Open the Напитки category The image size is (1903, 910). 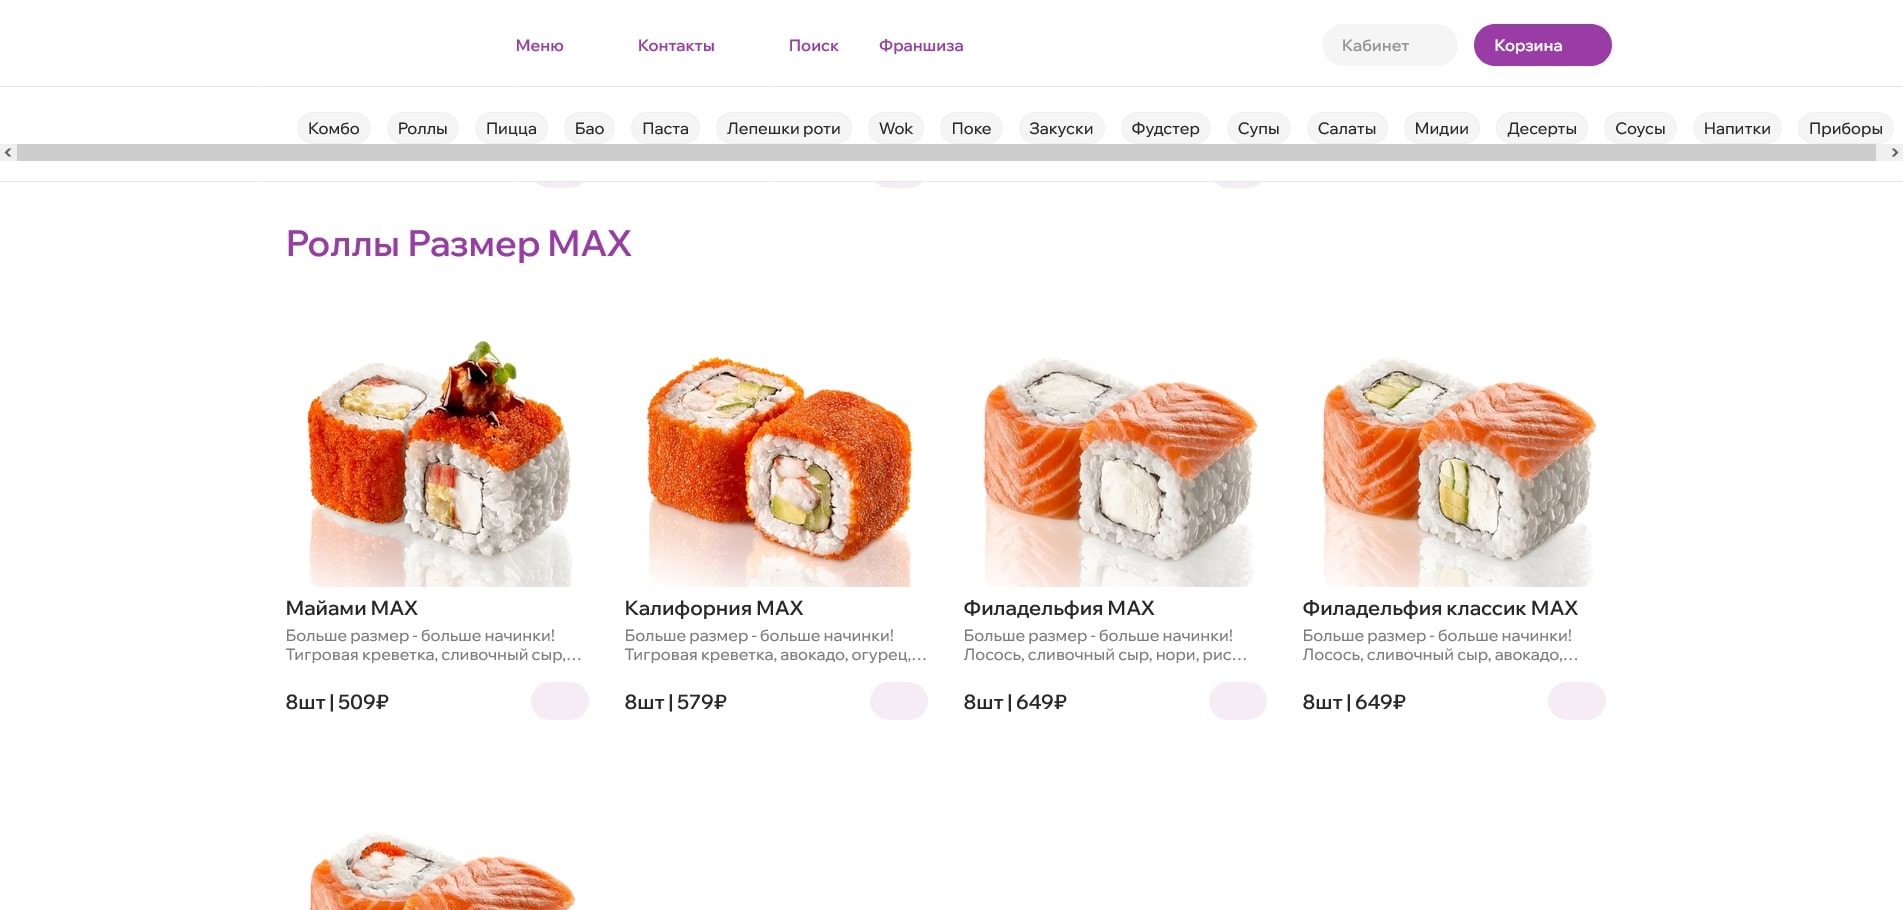pyautogui.click(x=1737, y=128)
